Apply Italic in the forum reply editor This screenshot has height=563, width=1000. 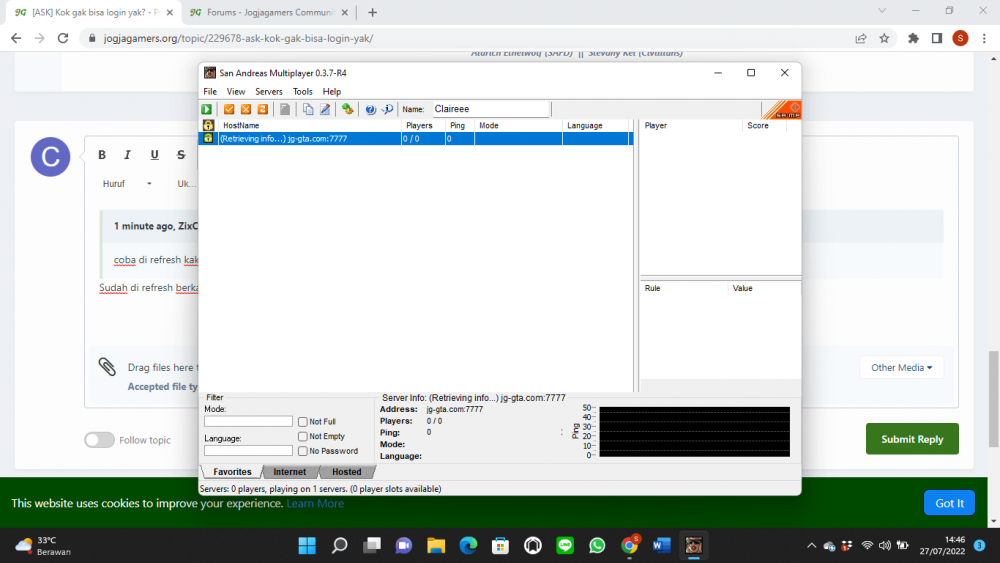(x=128, y=155)
